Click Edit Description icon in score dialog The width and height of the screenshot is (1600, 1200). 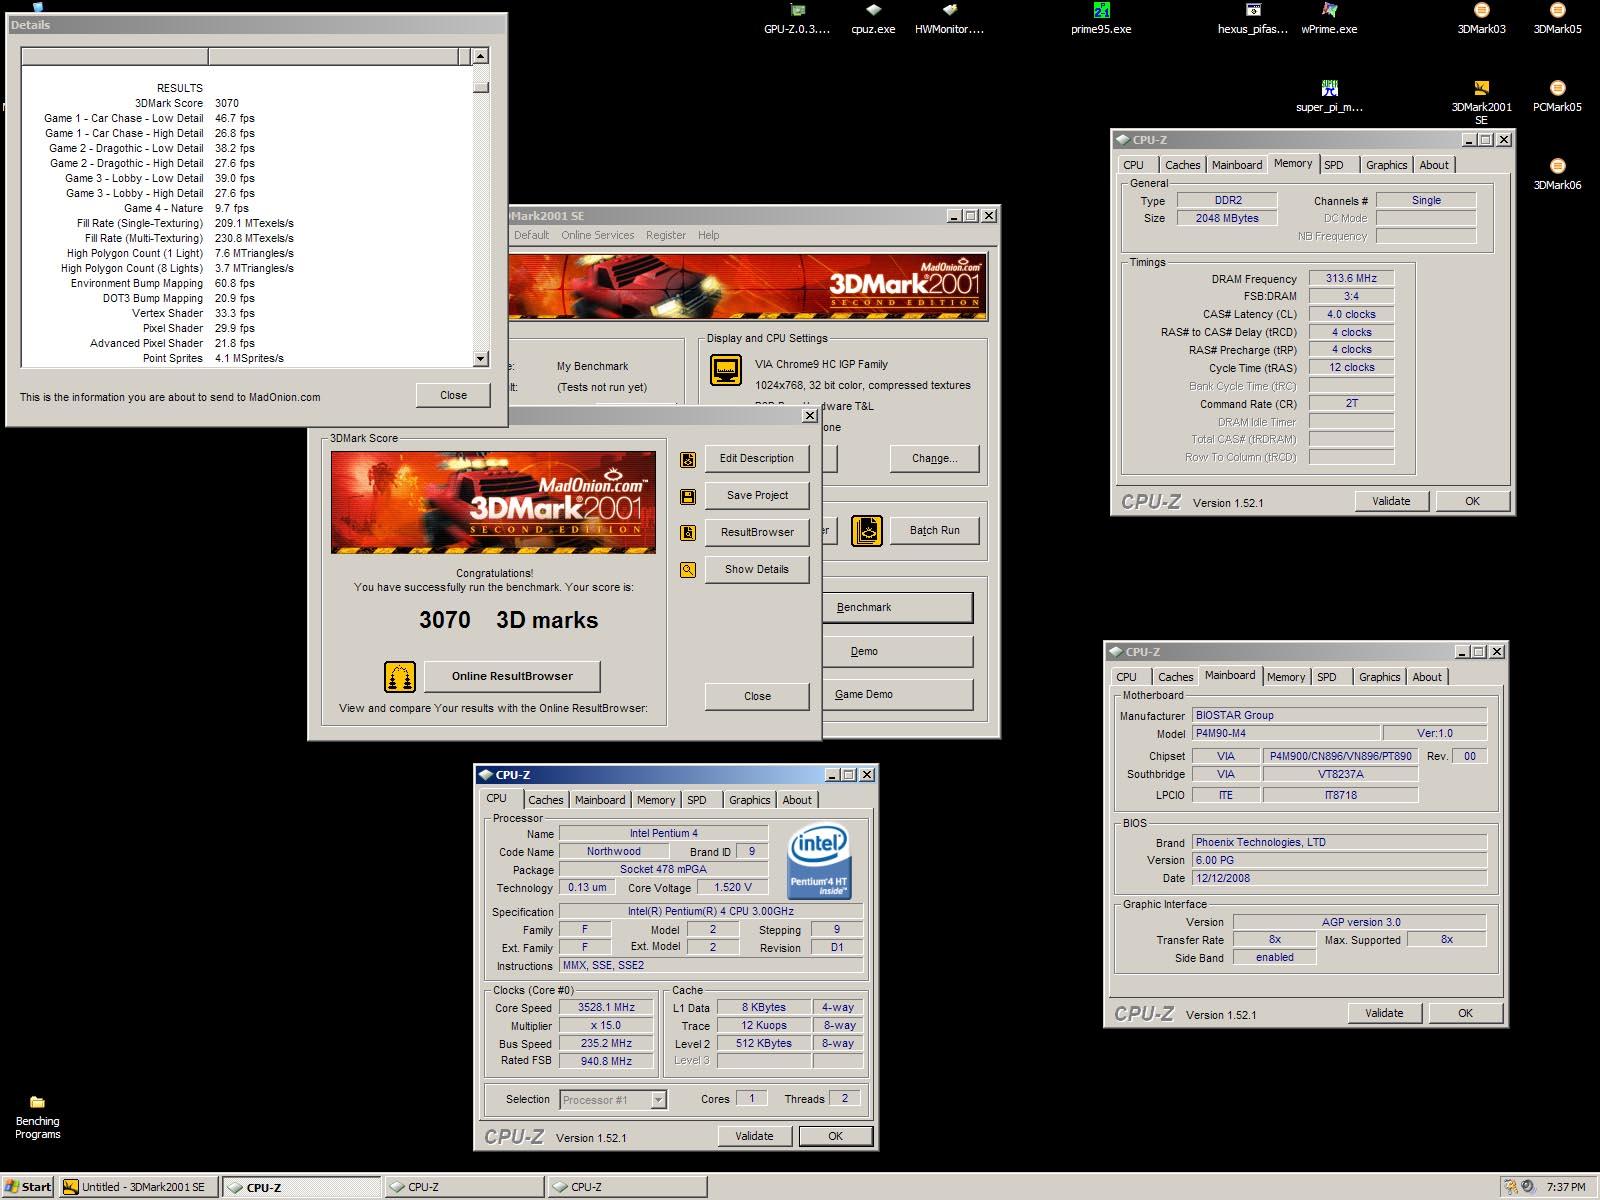688,459
